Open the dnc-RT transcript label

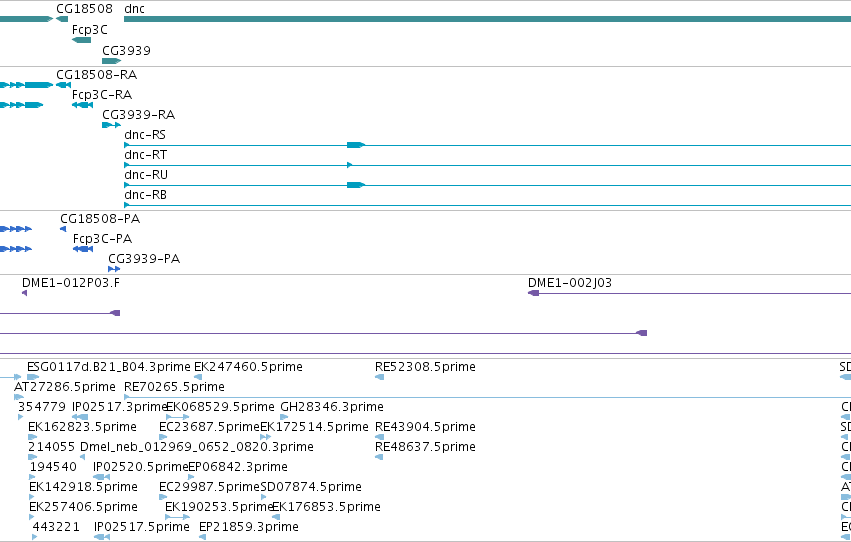(145, 155)
